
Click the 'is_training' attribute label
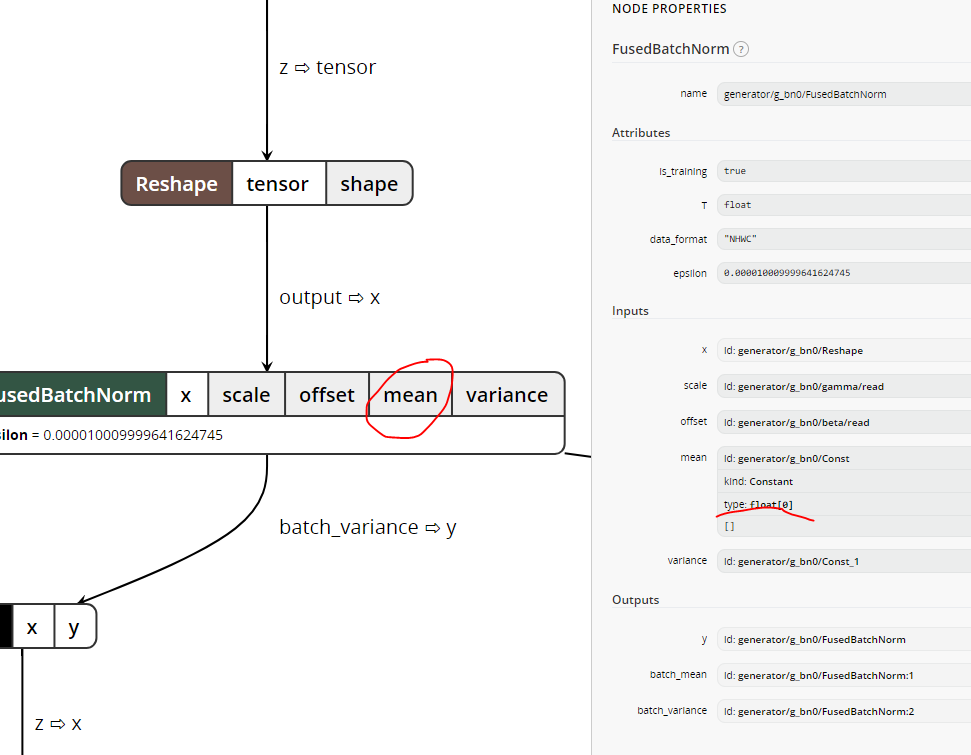click(682, 172)
